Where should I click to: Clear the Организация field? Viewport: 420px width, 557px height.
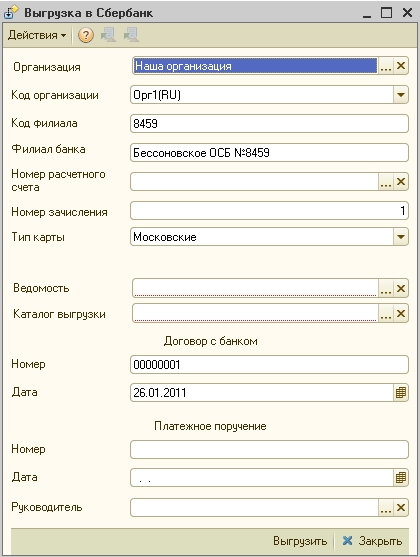[x=401, y=66]
